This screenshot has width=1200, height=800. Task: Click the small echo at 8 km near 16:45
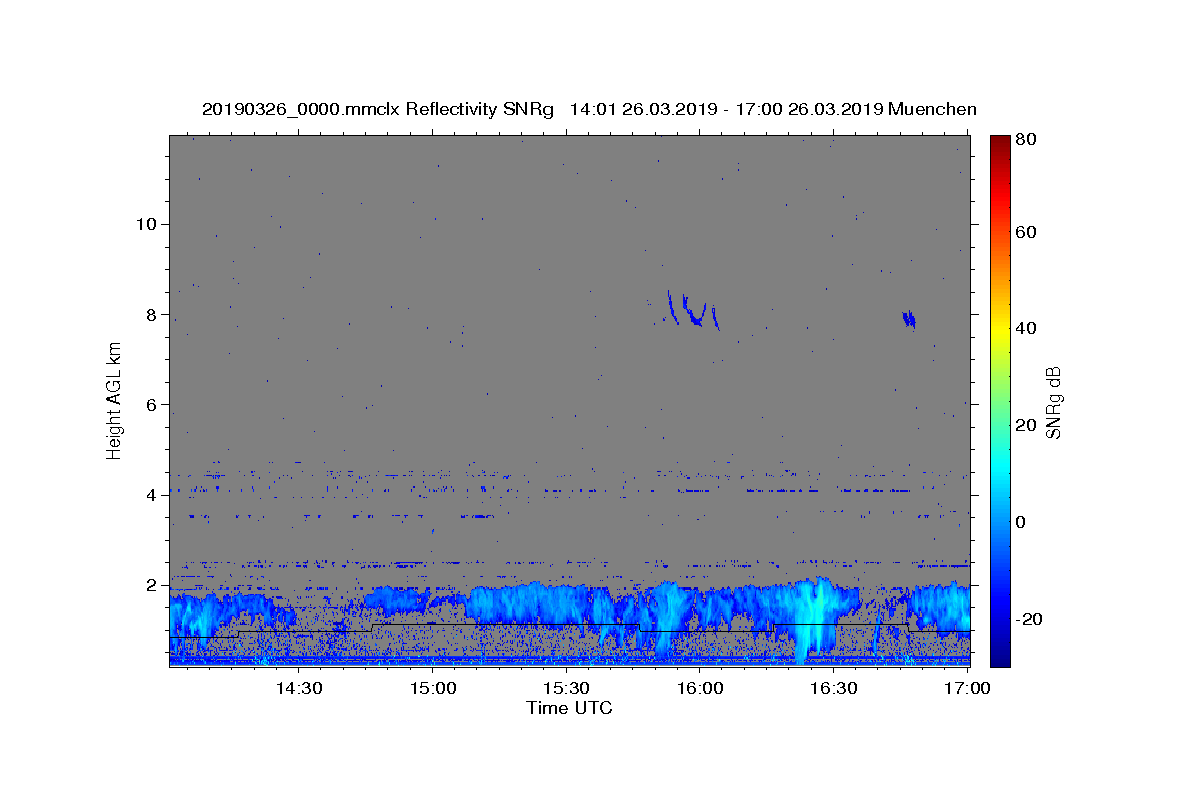click(909, 319)
